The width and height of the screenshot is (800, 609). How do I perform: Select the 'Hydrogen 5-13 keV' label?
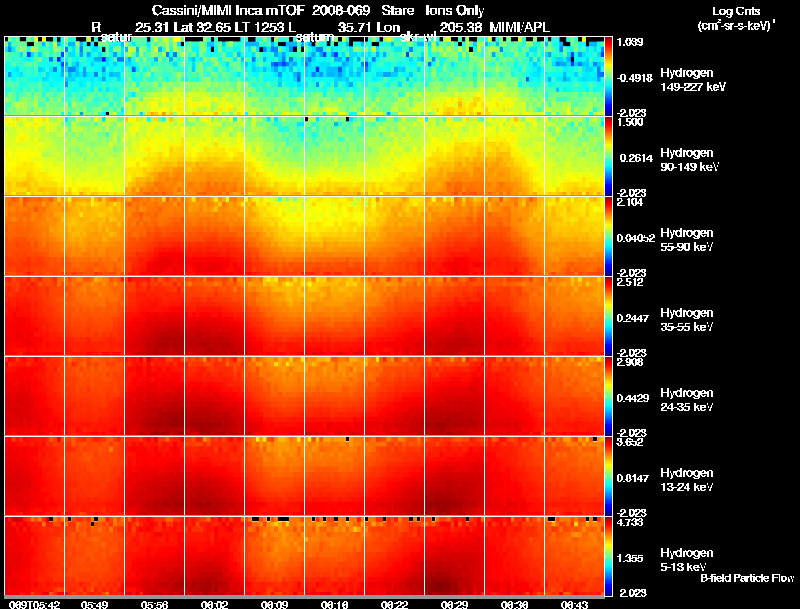click(687, 560)
